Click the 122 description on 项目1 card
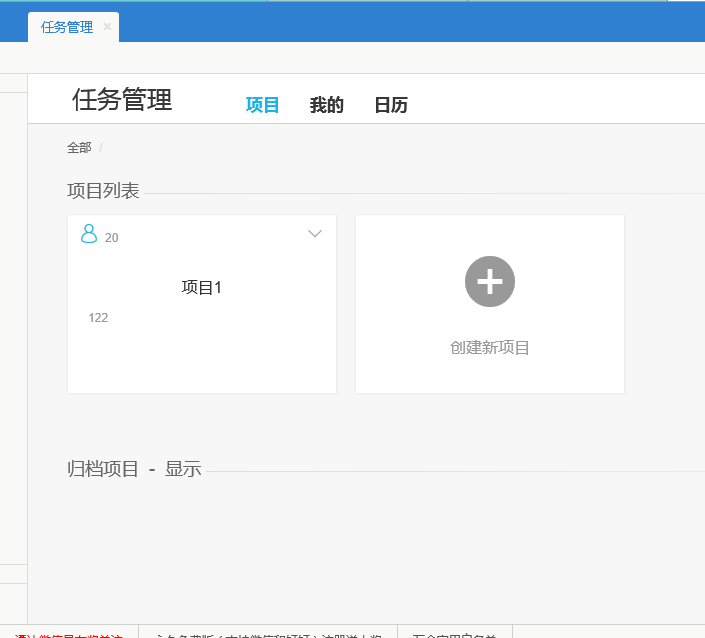The image size is (705, 638). point(98,318)
